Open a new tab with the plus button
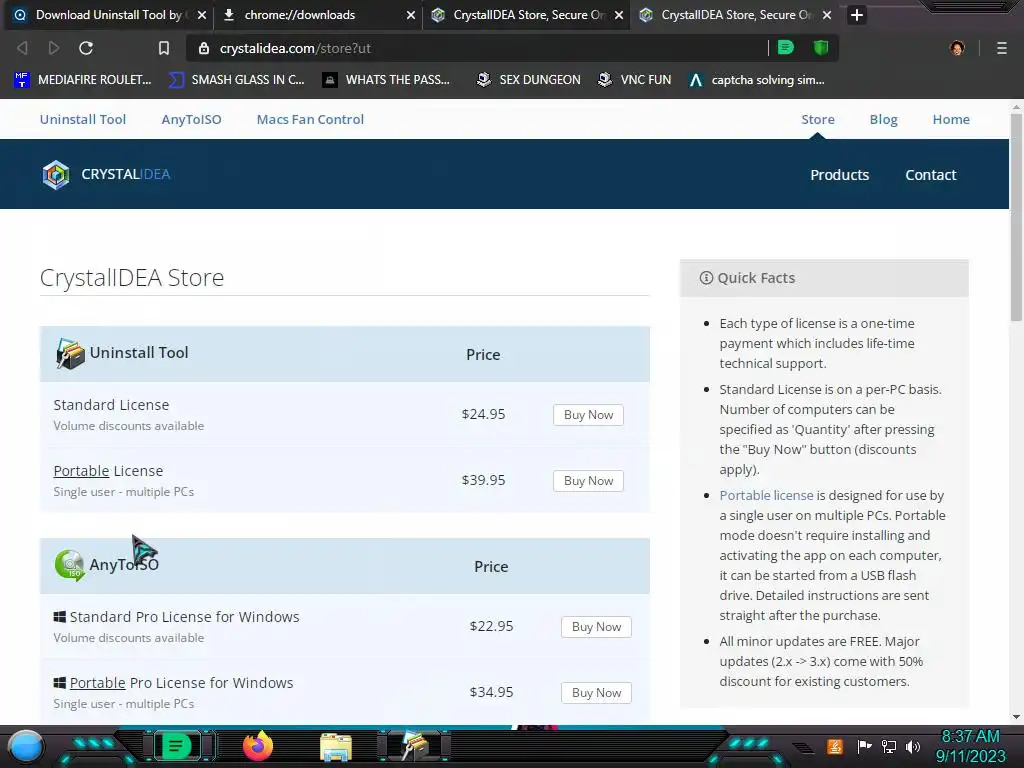The height and width of the screenshot is (768, 1024). (x=857, y=15)
